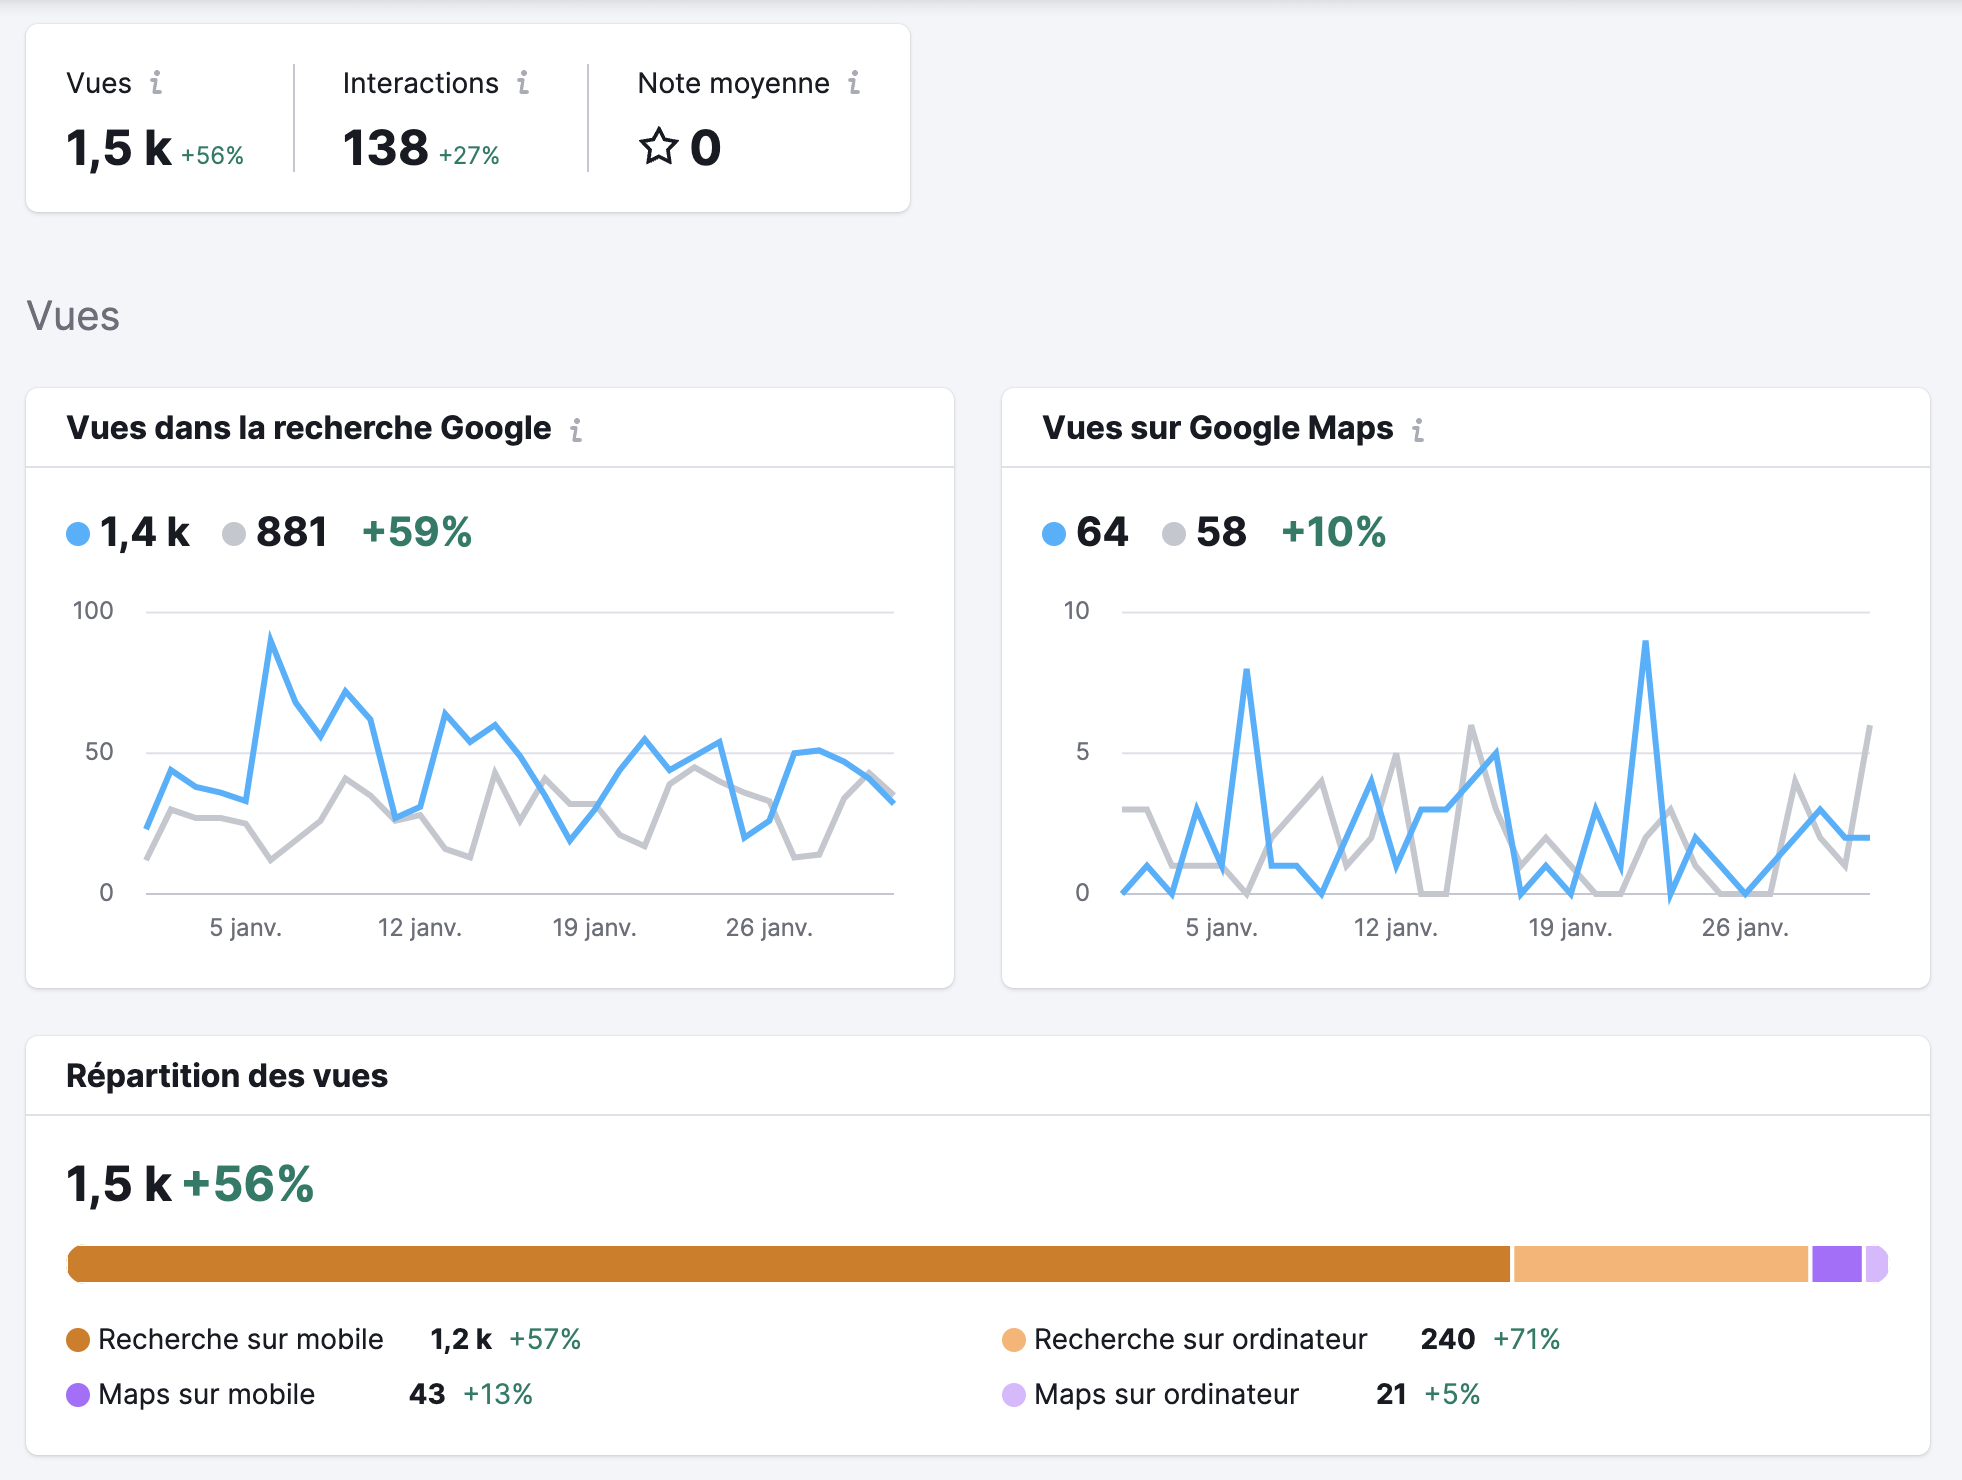Click the dark orange mobile search bar segment

pyautogui.click(x=788, y=1264)
